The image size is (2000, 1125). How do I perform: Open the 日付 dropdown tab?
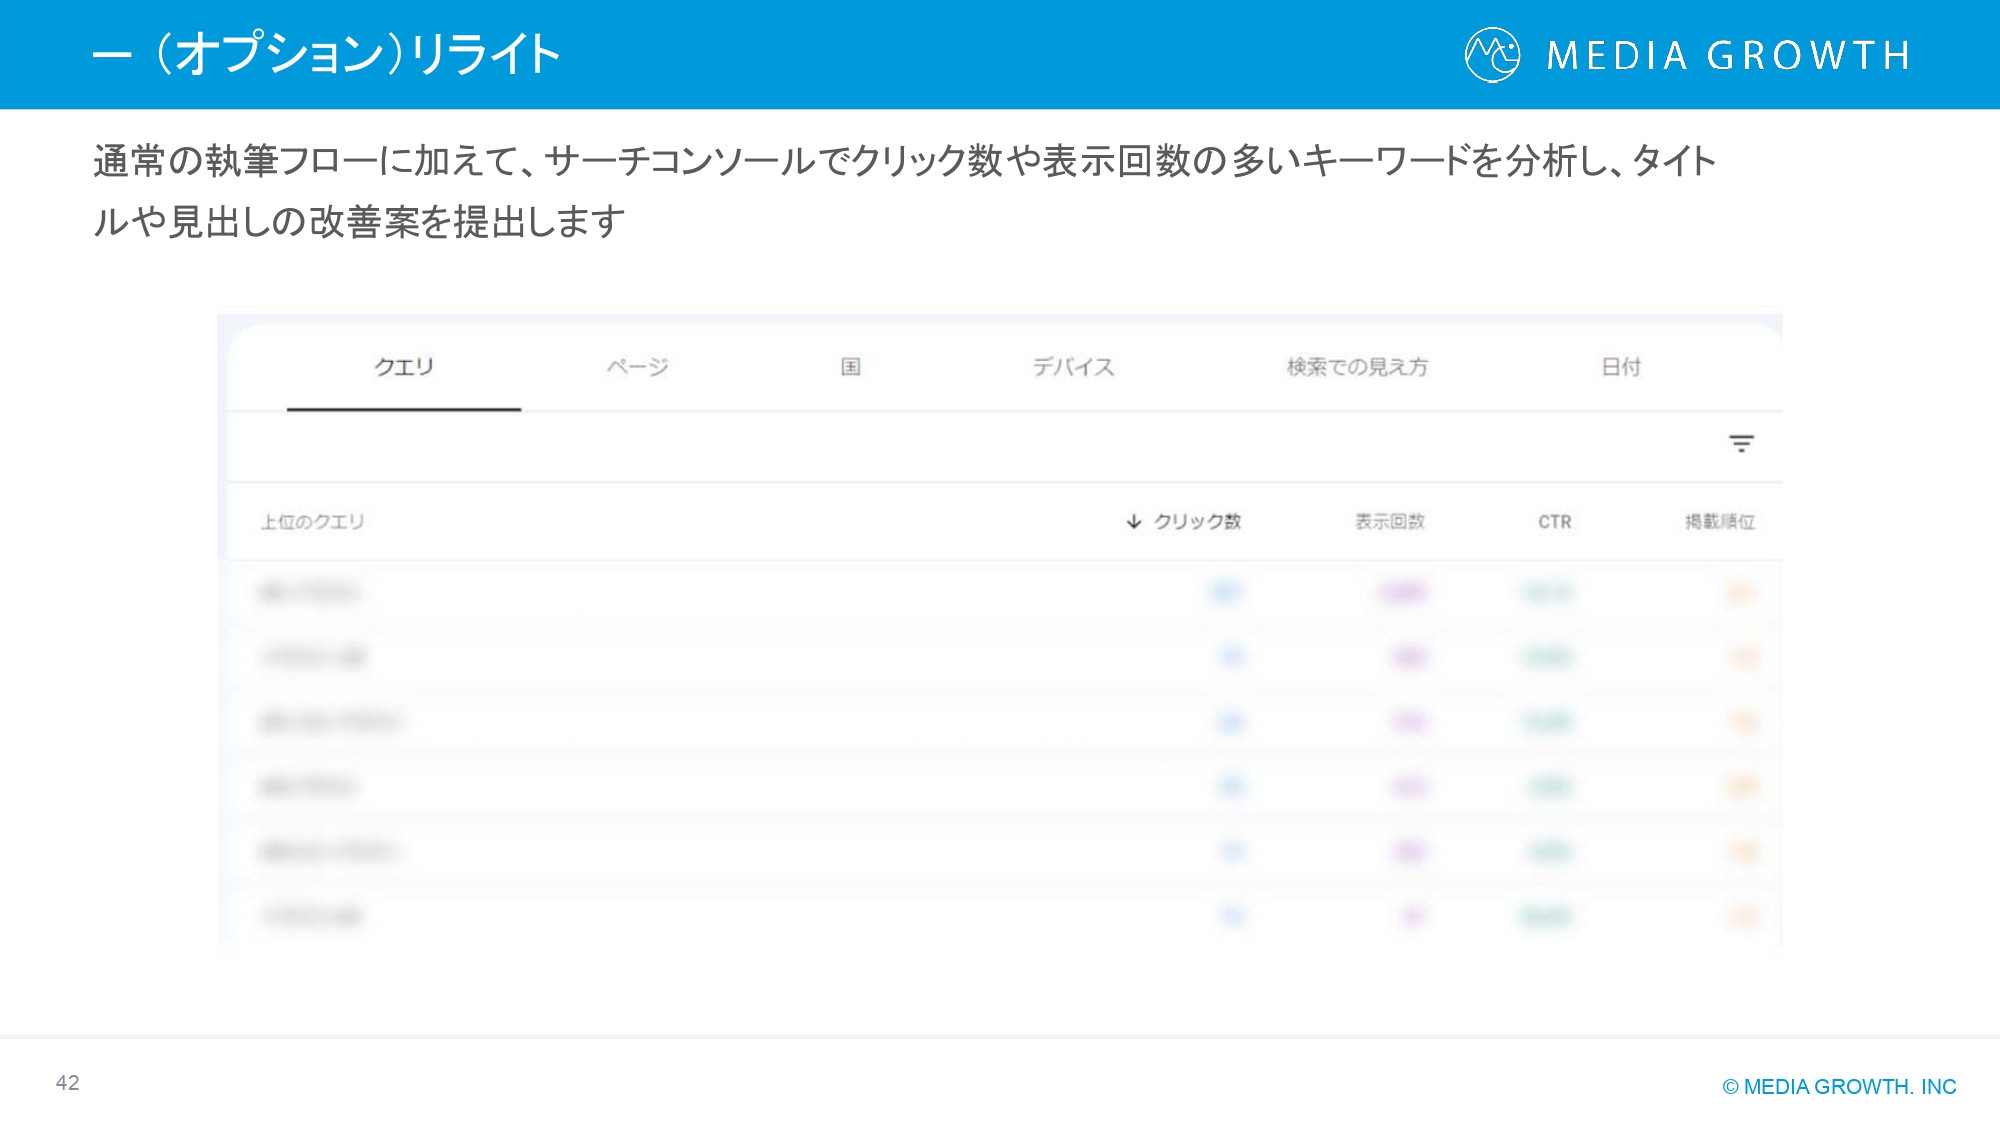(x=1621, y=368)
